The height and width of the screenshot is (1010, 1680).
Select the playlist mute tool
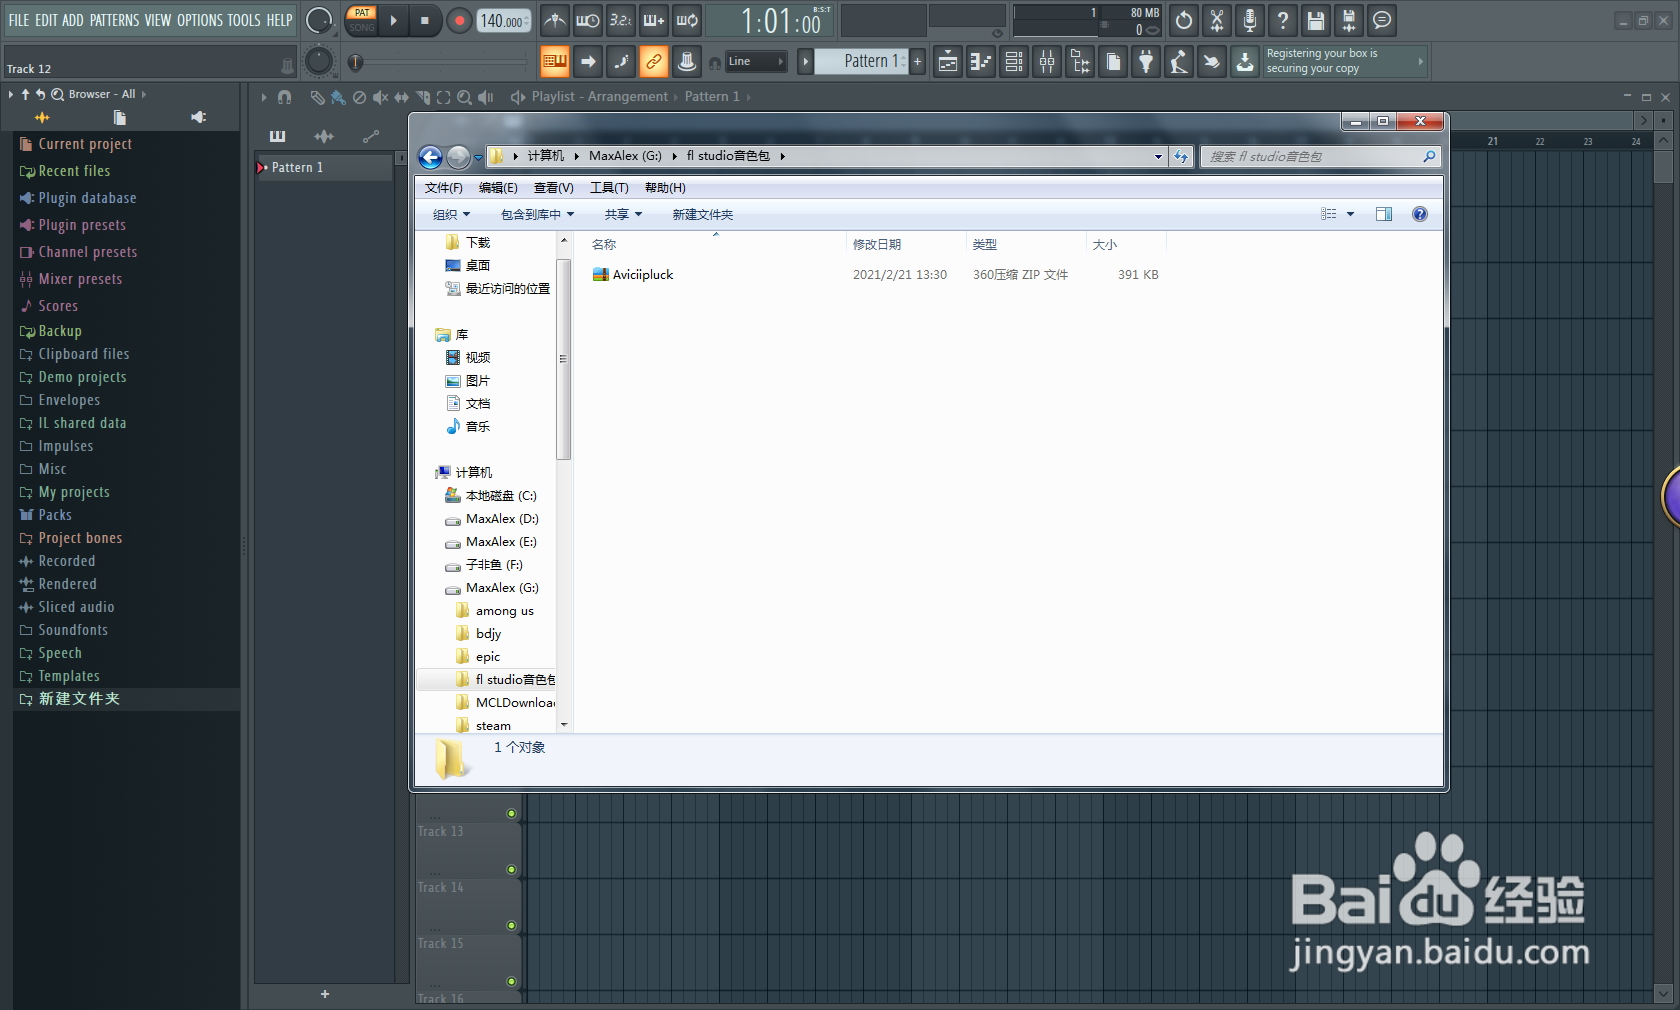380,97
